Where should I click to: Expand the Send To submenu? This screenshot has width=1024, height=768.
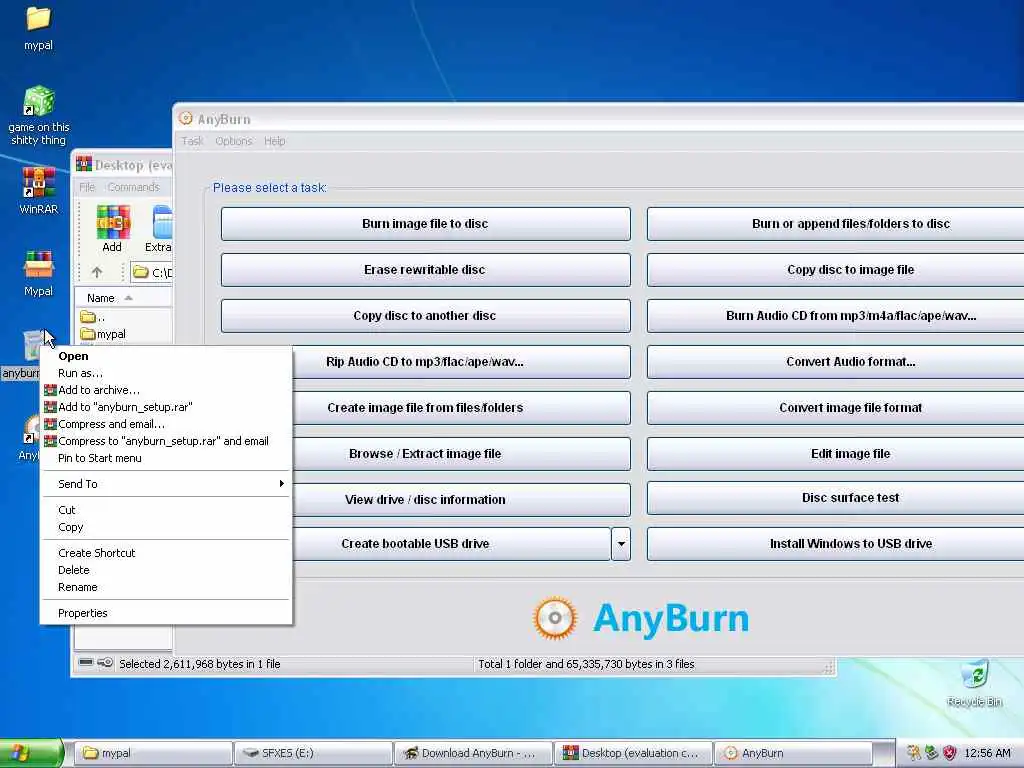coord(166,484)
